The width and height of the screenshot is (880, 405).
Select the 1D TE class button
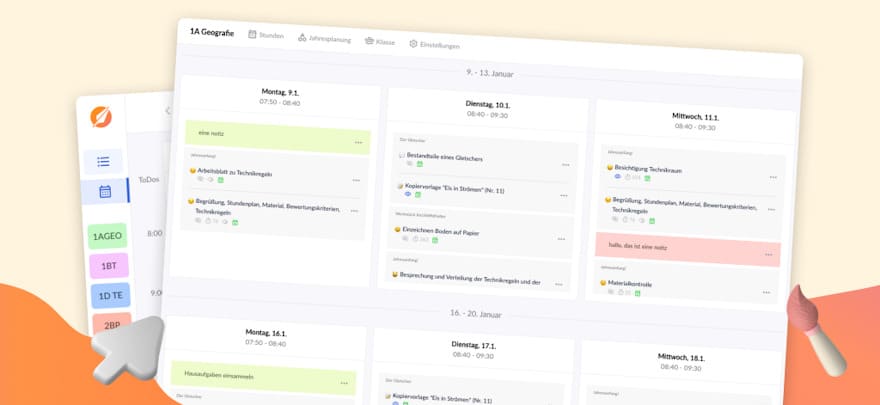[x=109, y=296]
